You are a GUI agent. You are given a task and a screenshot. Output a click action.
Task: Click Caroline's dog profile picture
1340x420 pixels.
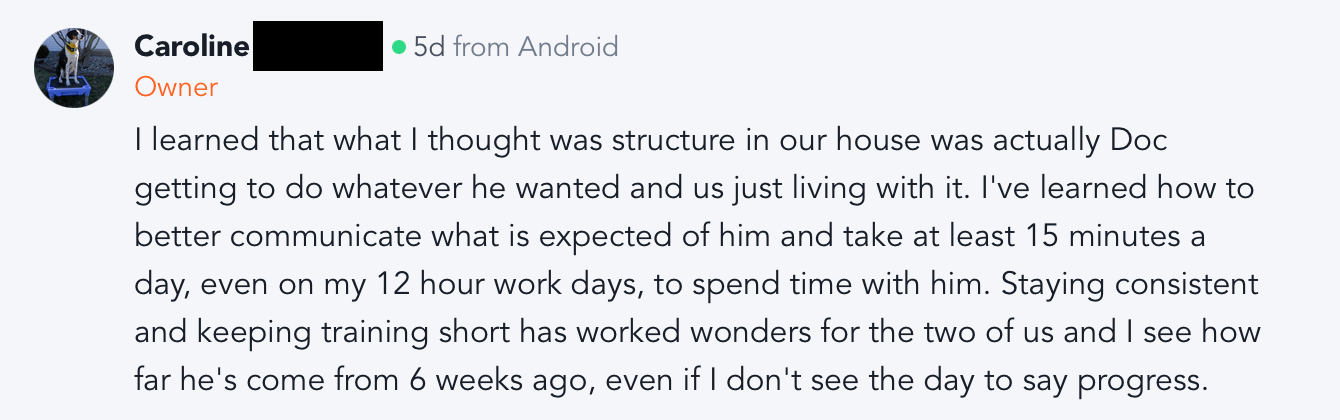tap(74, 67)
